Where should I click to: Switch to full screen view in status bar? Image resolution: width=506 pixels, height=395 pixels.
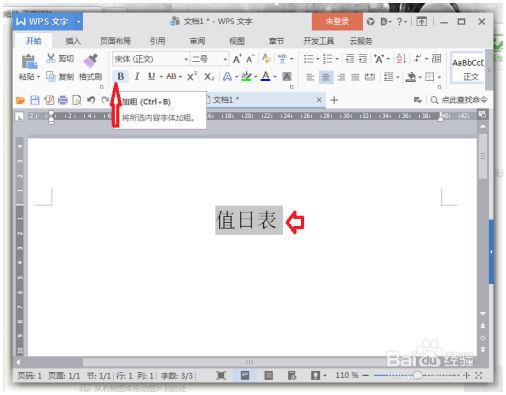tap(221, 376)
